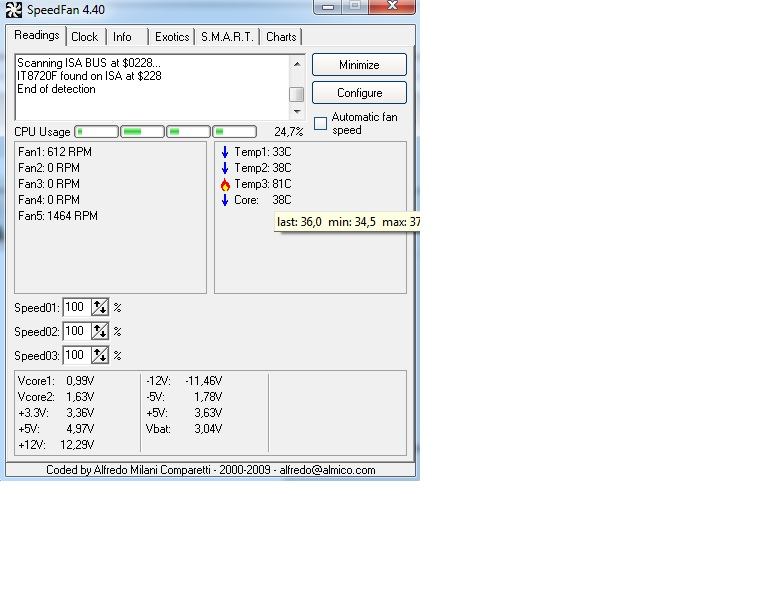Click the '+5V: 3,63V' voltage reading
Screen dimensions: 768x614
[x=184, y=413]
